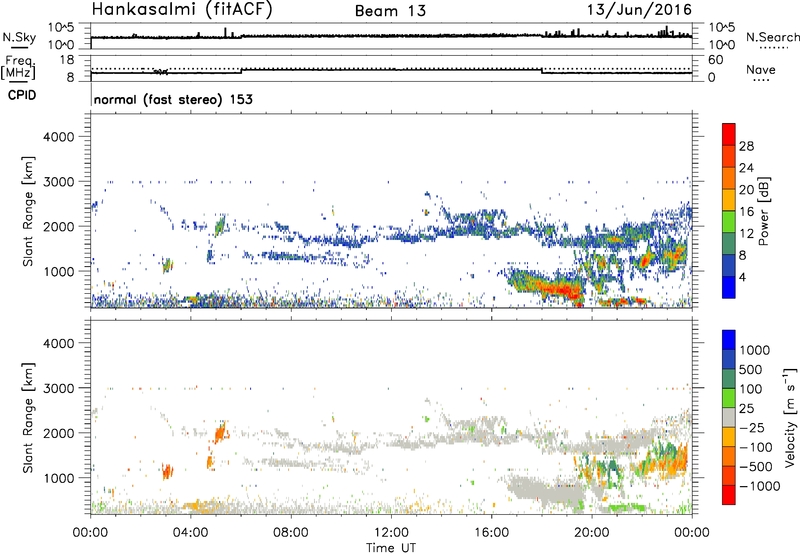Screen dimensions: 800x554
Task: Click the Velocity [m s-1] color bar label
Action: point(790,416)
